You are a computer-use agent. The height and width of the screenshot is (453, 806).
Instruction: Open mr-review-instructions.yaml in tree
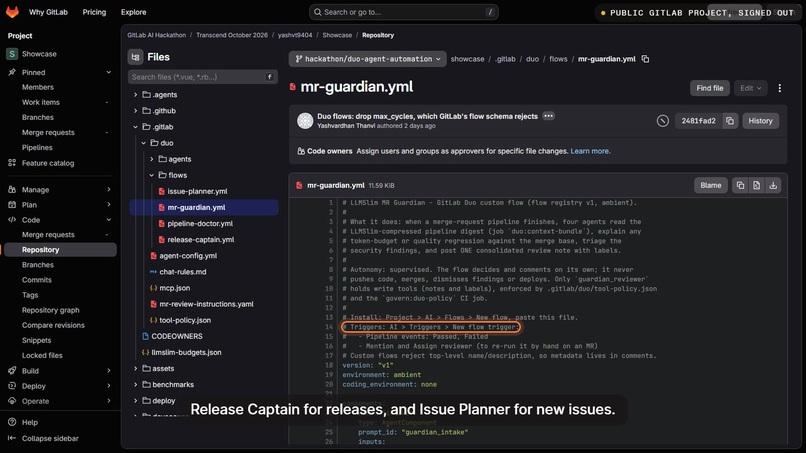click(206, 304)
